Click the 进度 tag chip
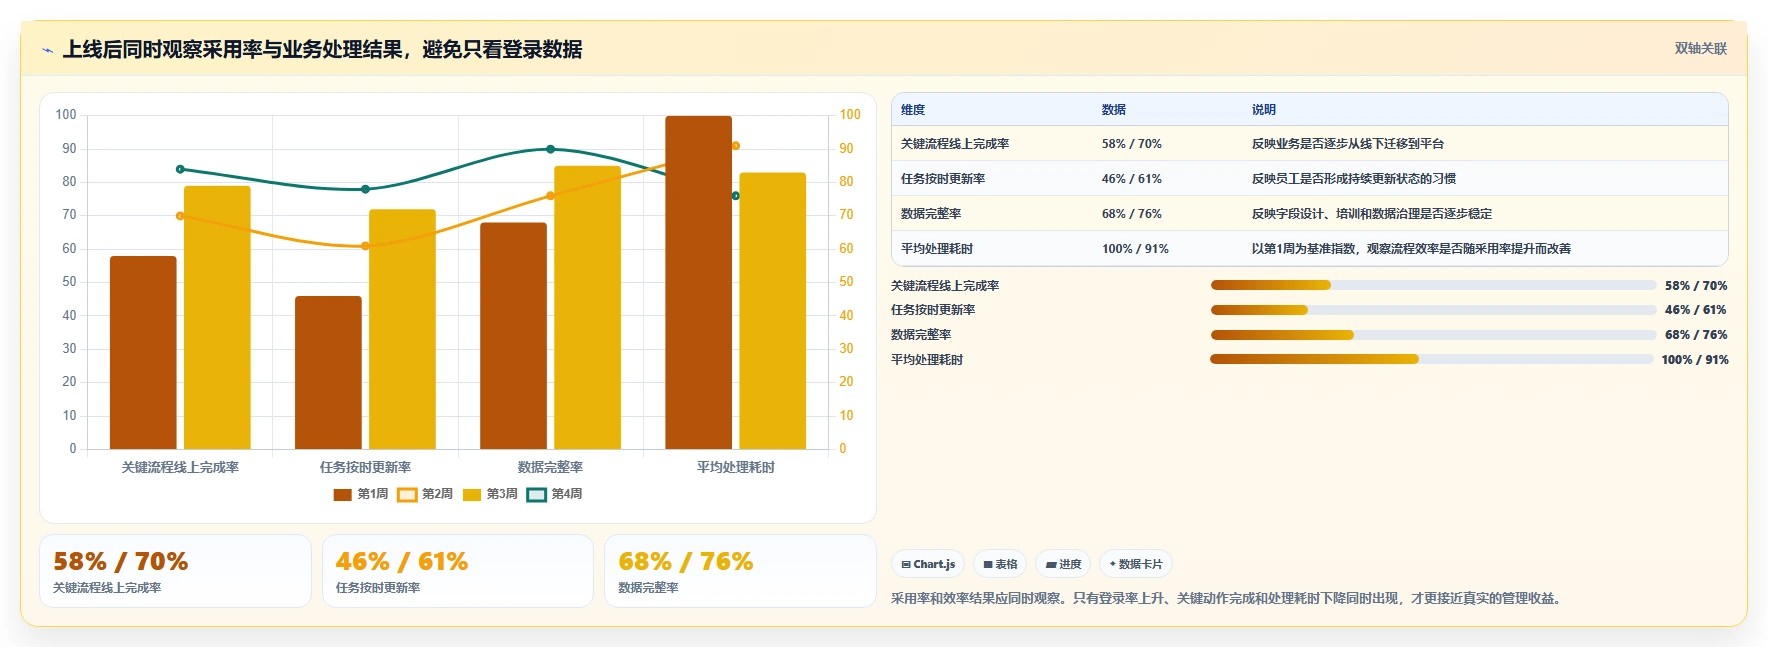This screenshot has width=1768, height=647. point(1063,564)
